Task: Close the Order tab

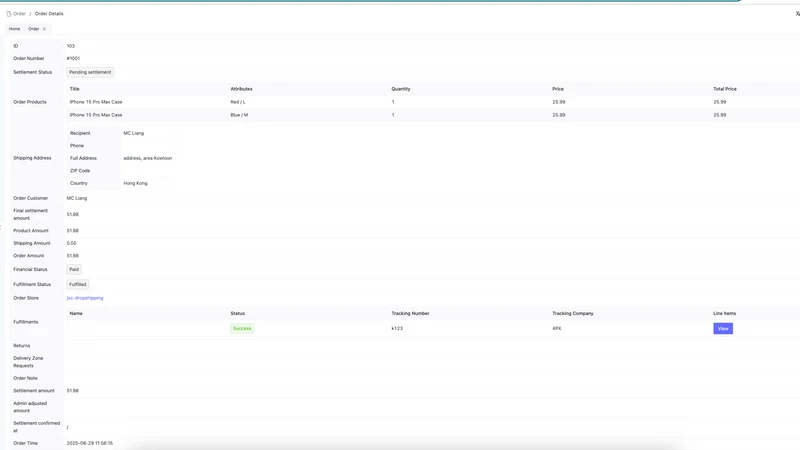Action: click(44, 29)
